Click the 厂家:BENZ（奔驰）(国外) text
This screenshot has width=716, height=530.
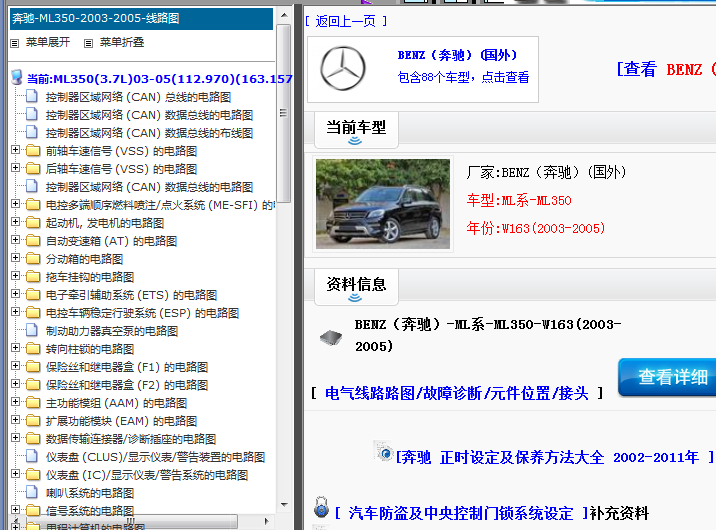pyautogui.click(x=547, y=173)
